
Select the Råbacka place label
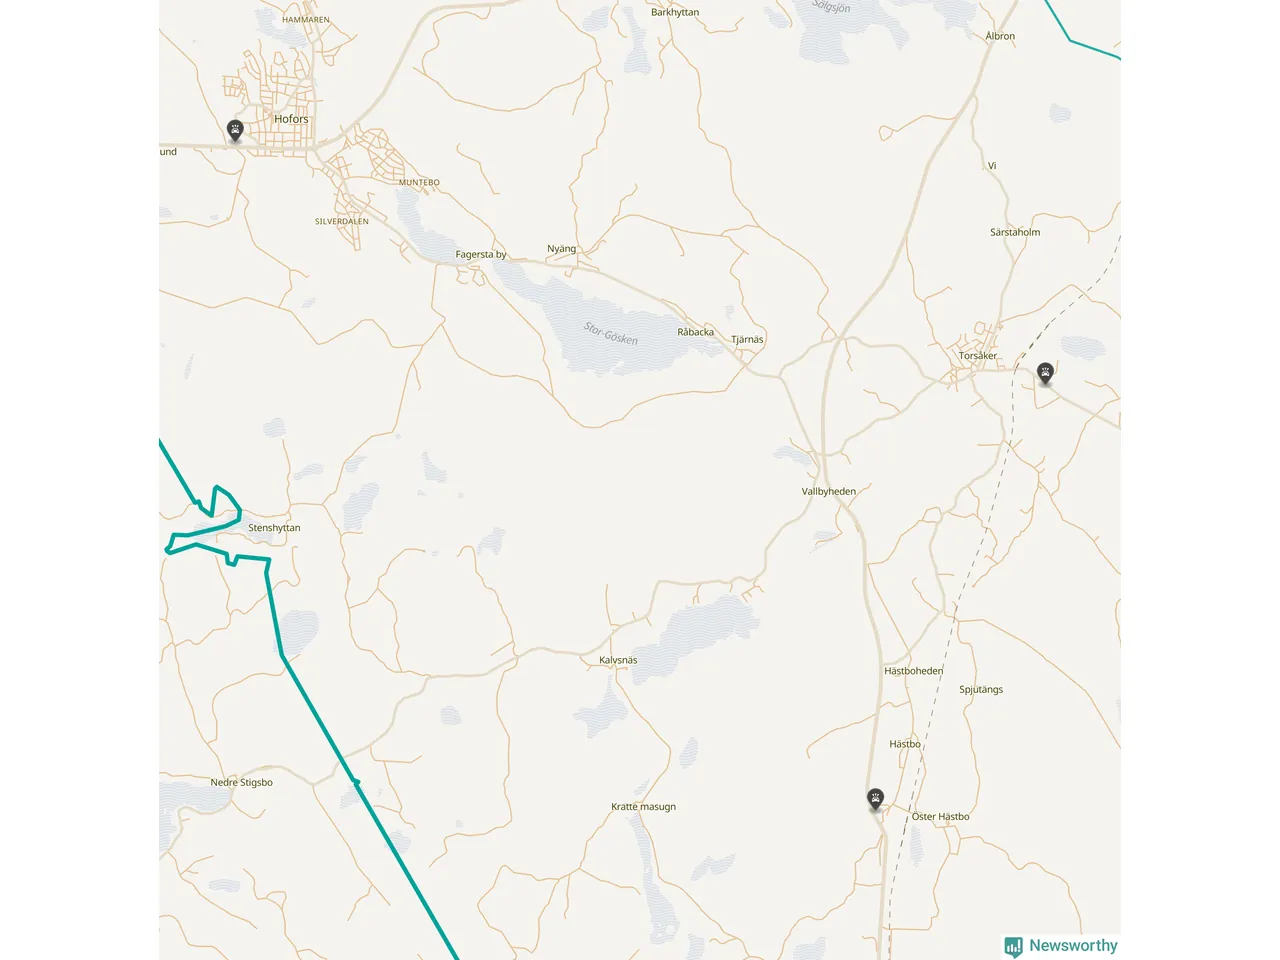coord(696,332)
